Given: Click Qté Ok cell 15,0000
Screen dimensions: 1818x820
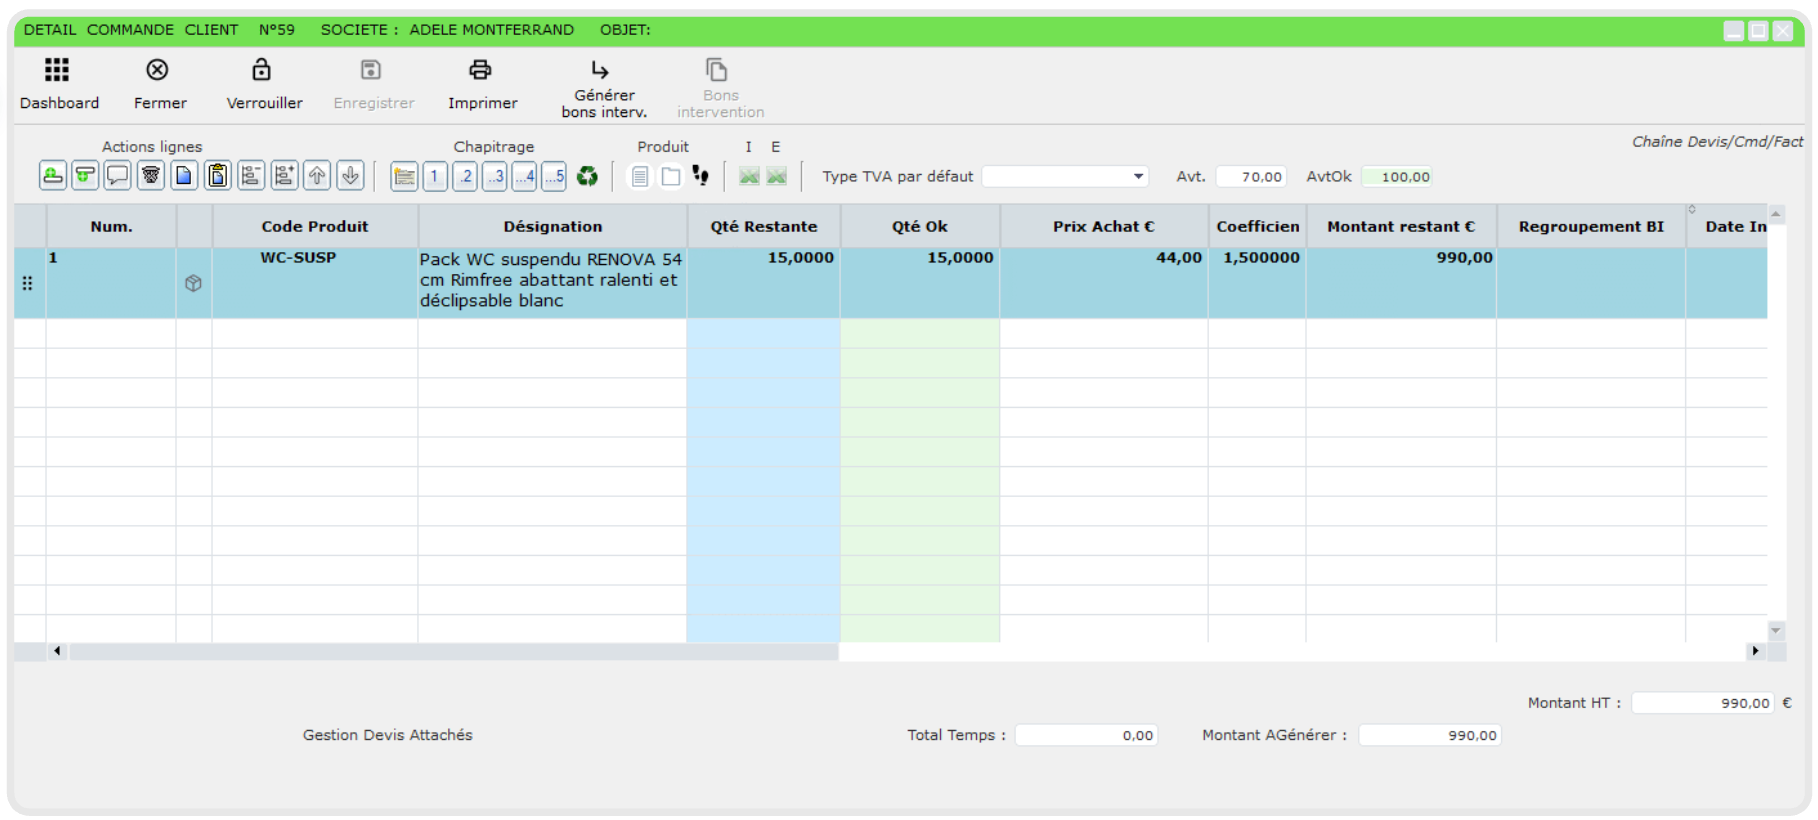Looking at the screenshot, I should click(920, 283).
